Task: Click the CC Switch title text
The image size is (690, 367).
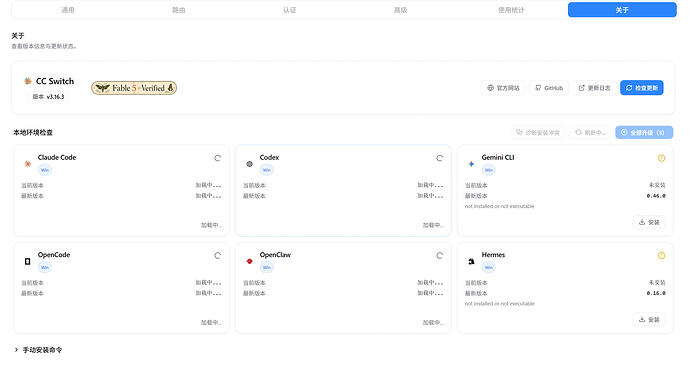Action: (x=55, y=81)
